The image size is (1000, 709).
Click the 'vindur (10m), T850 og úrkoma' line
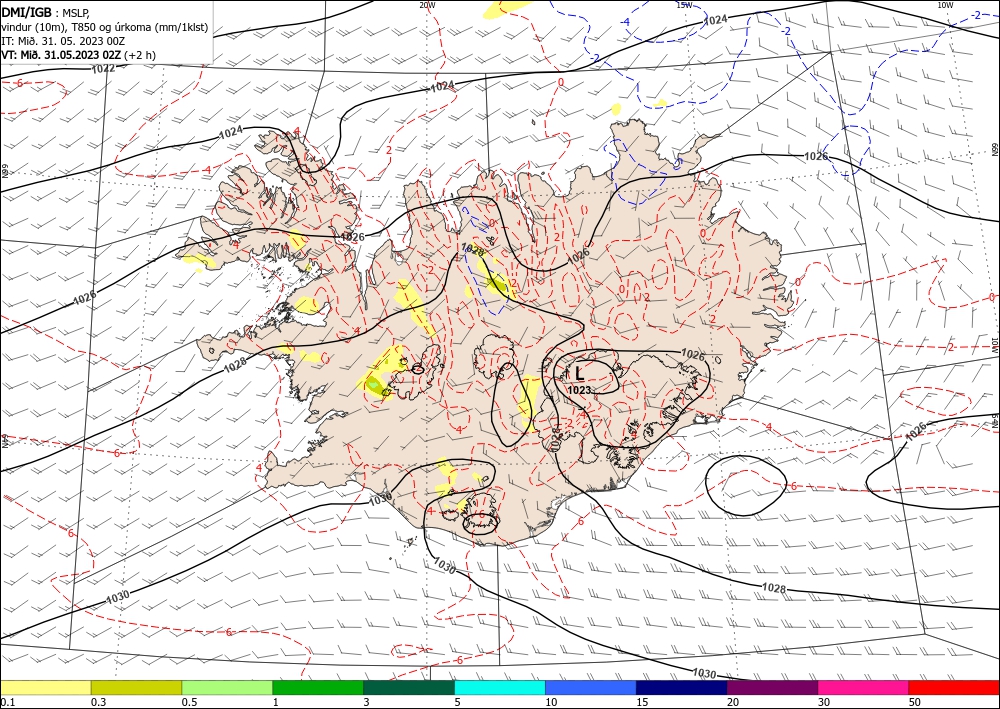pyautogui.click(x=104, y=27)
